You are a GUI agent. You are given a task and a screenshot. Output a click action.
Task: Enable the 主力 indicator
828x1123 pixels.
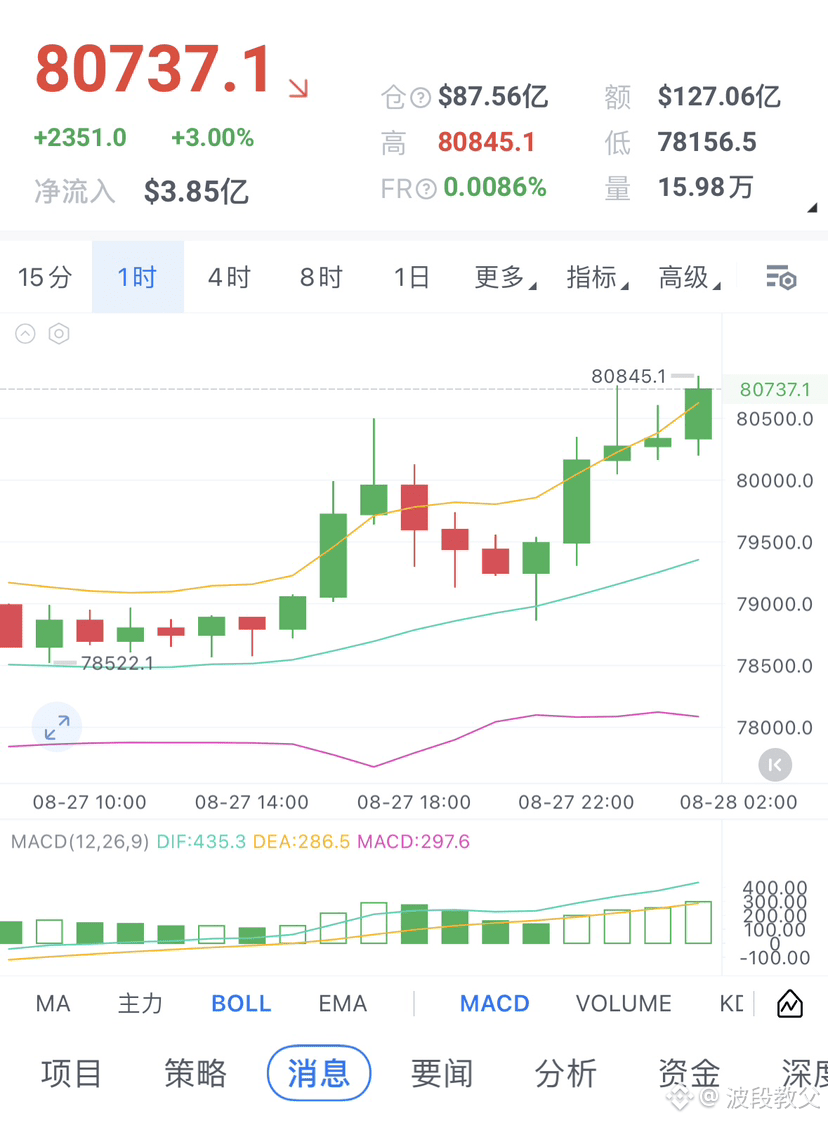point(140,1003)
